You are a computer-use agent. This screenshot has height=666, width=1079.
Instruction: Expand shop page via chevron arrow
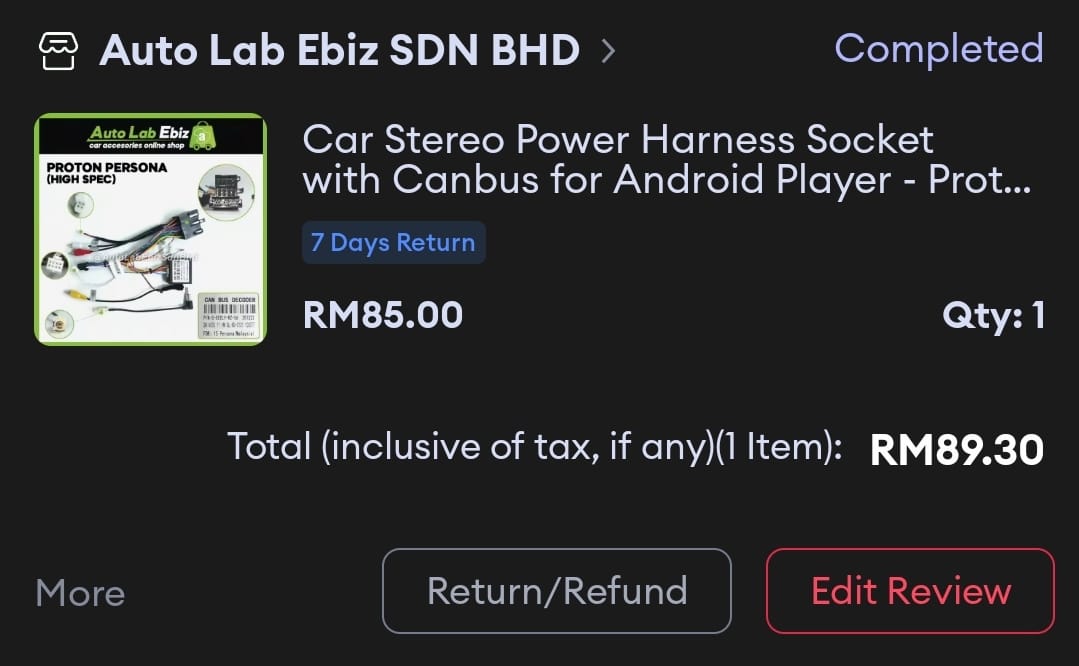pyautogui.click(x=608, y=51)
